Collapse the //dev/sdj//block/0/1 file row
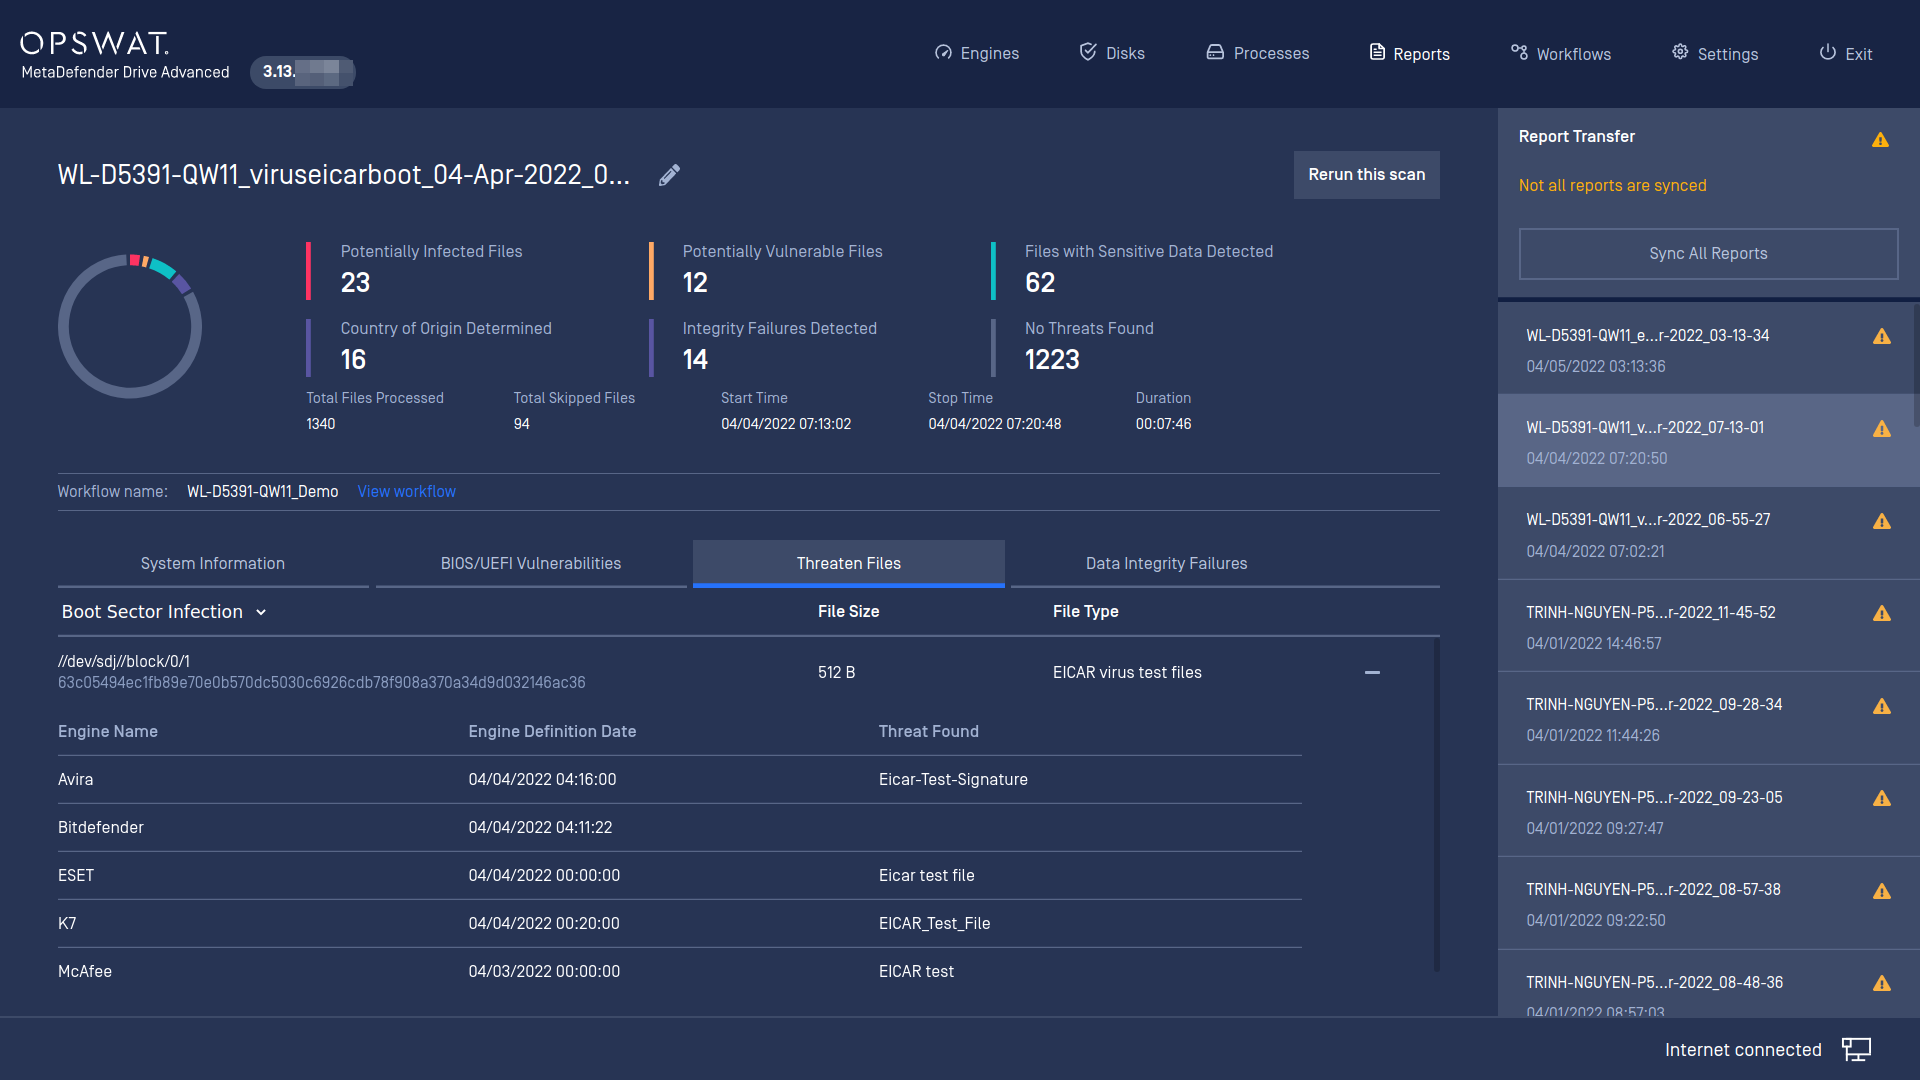 [1372, 673]
